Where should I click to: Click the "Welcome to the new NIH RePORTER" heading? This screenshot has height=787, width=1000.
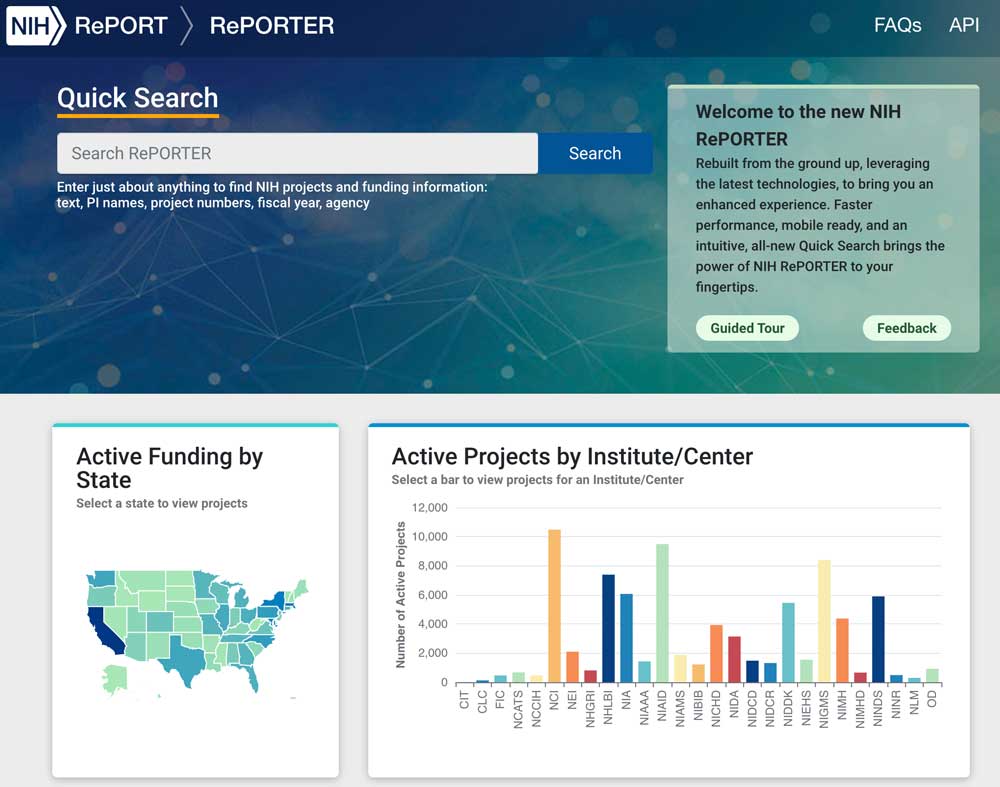pyautogui.click(x=798, y=125)
